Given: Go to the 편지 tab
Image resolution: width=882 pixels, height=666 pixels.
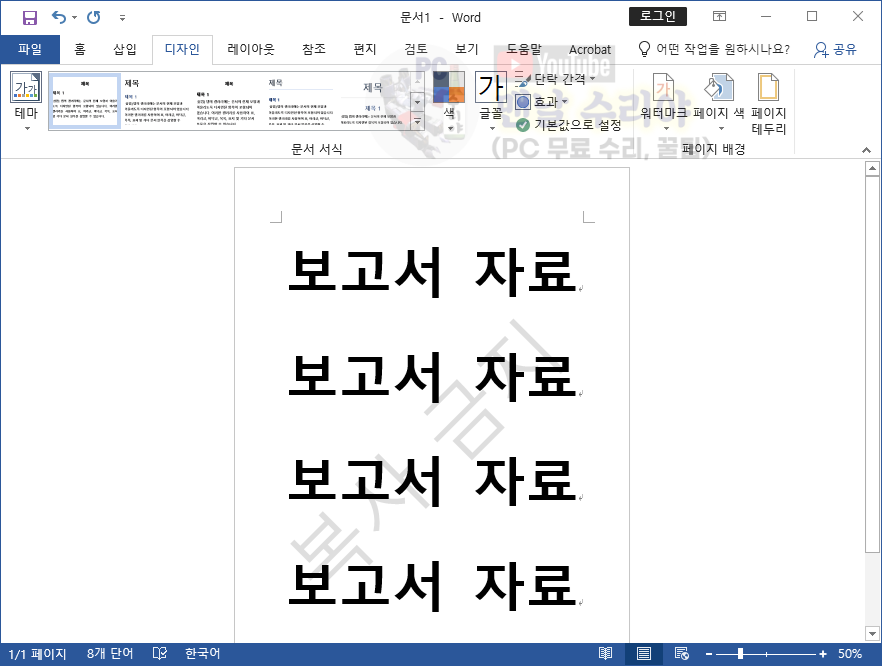Looking at the screenshot, I should click(x=364, y=50).
